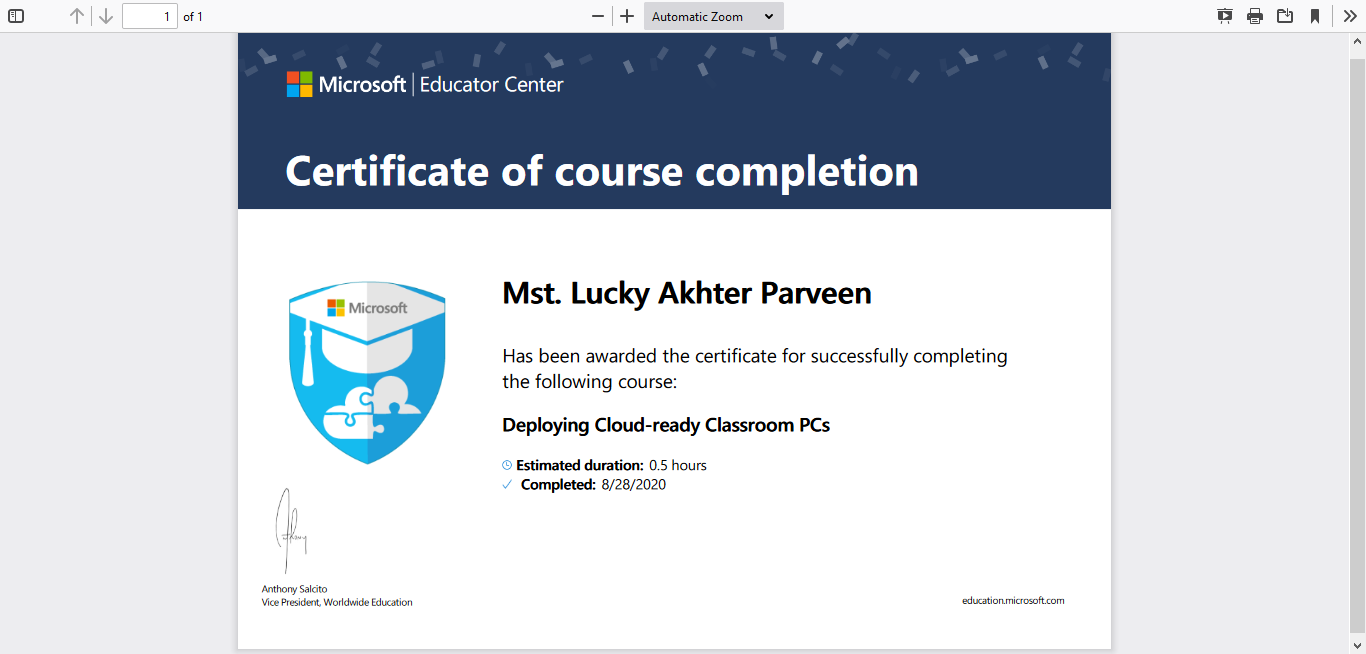1366x654 pixels.
Task: Click the scrollbar up arrow
Action: (x=1358, y=40)
